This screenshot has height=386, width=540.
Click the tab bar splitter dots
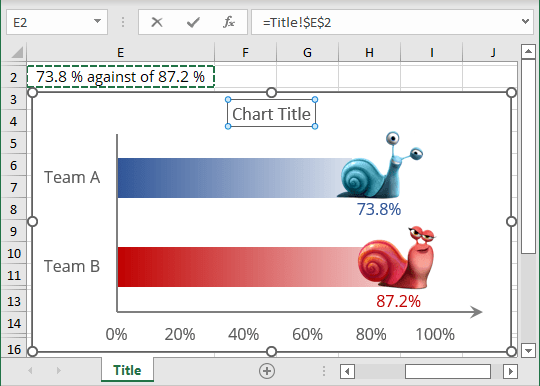324,371
